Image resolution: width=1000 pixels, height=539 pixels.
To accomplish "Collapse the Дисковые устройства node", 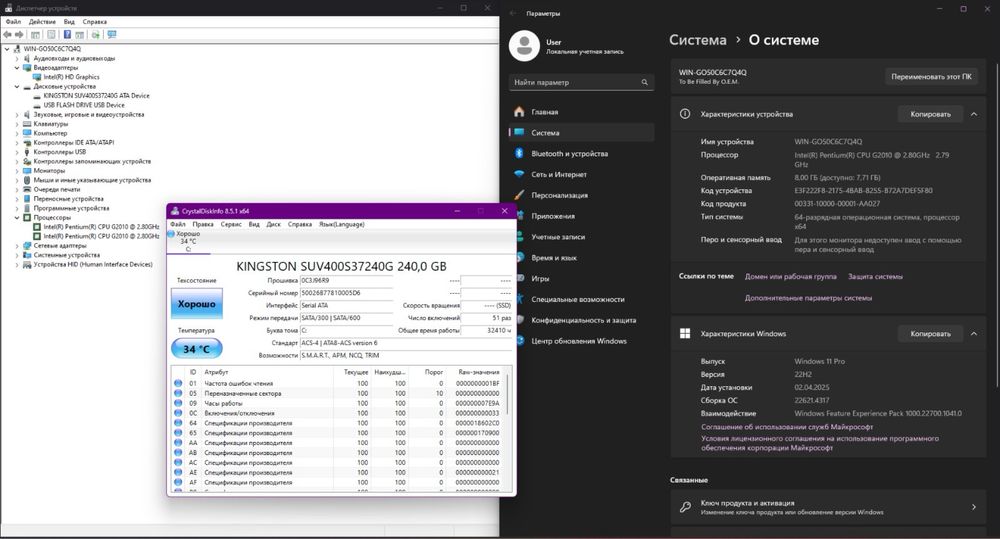I will 17,86.
